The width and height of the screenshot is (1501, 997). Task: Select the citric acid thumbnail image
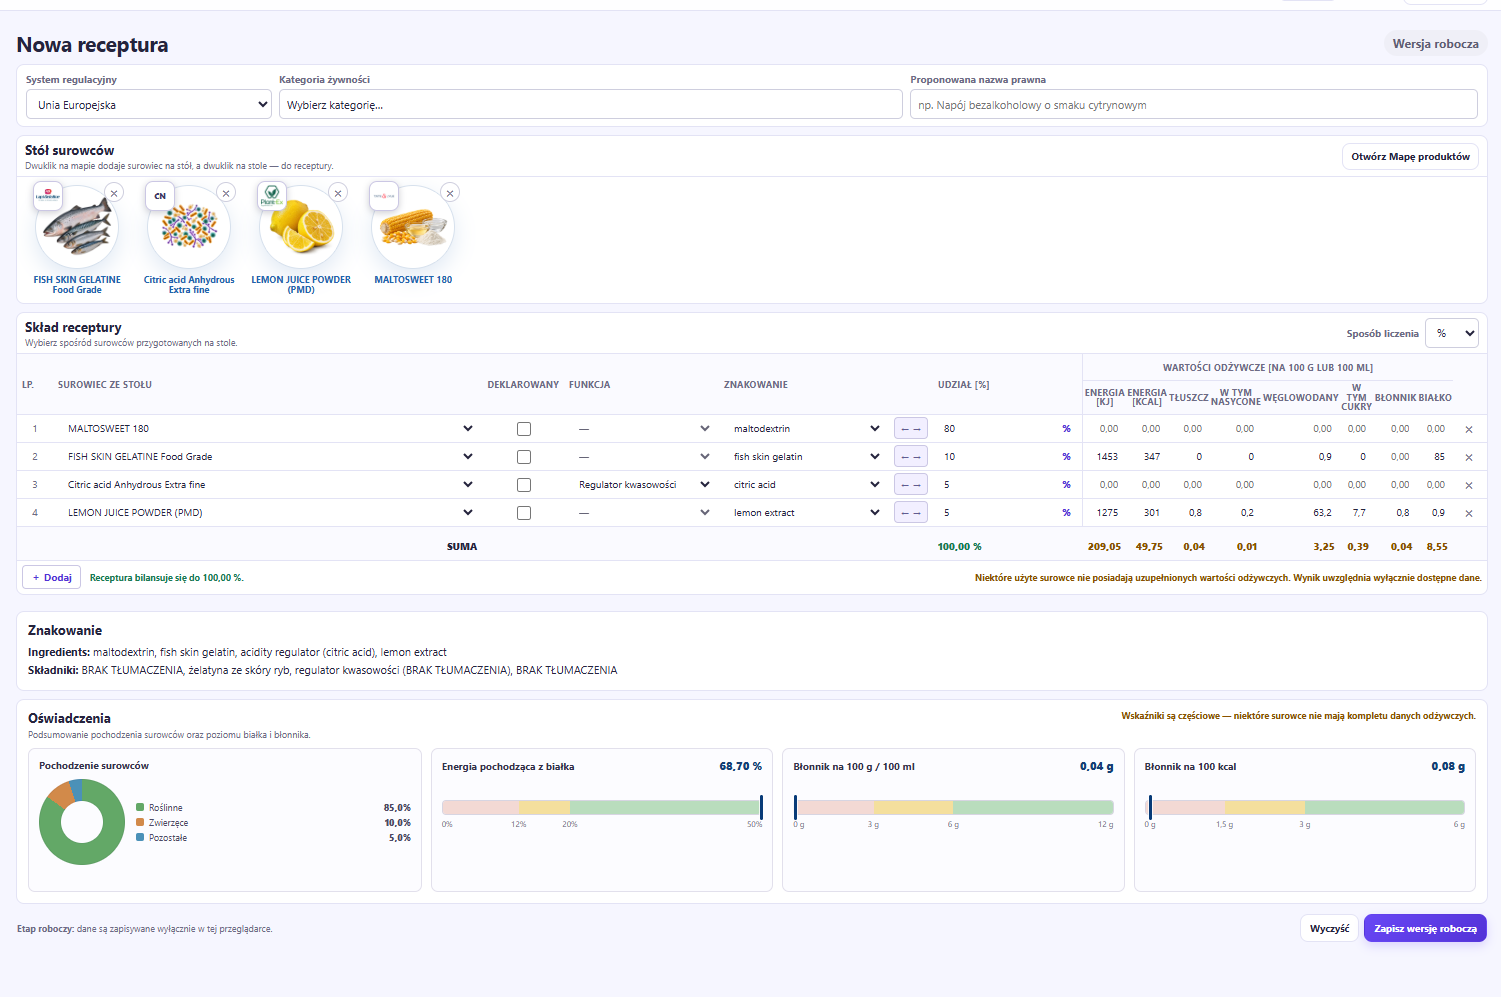[x=189, y=227]
